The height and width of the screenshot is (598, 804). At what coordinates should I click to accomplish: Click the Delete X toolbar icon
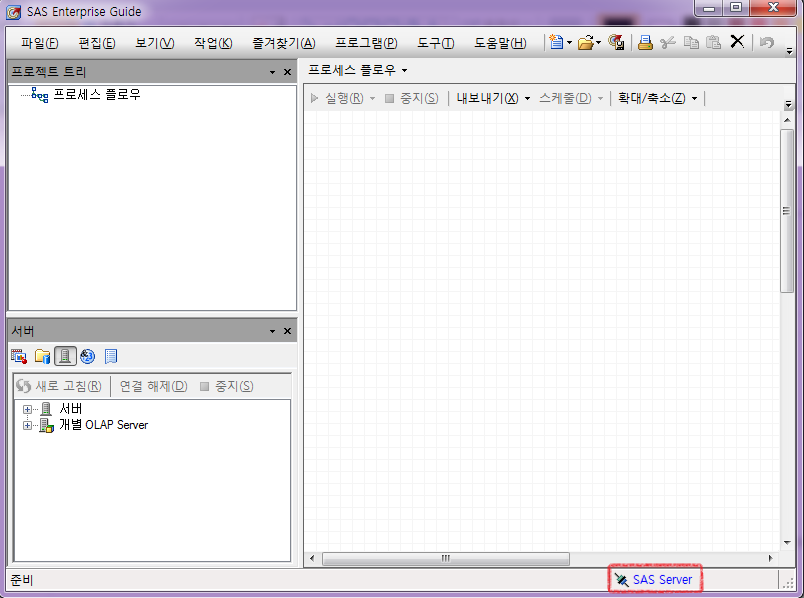[737, 42]
